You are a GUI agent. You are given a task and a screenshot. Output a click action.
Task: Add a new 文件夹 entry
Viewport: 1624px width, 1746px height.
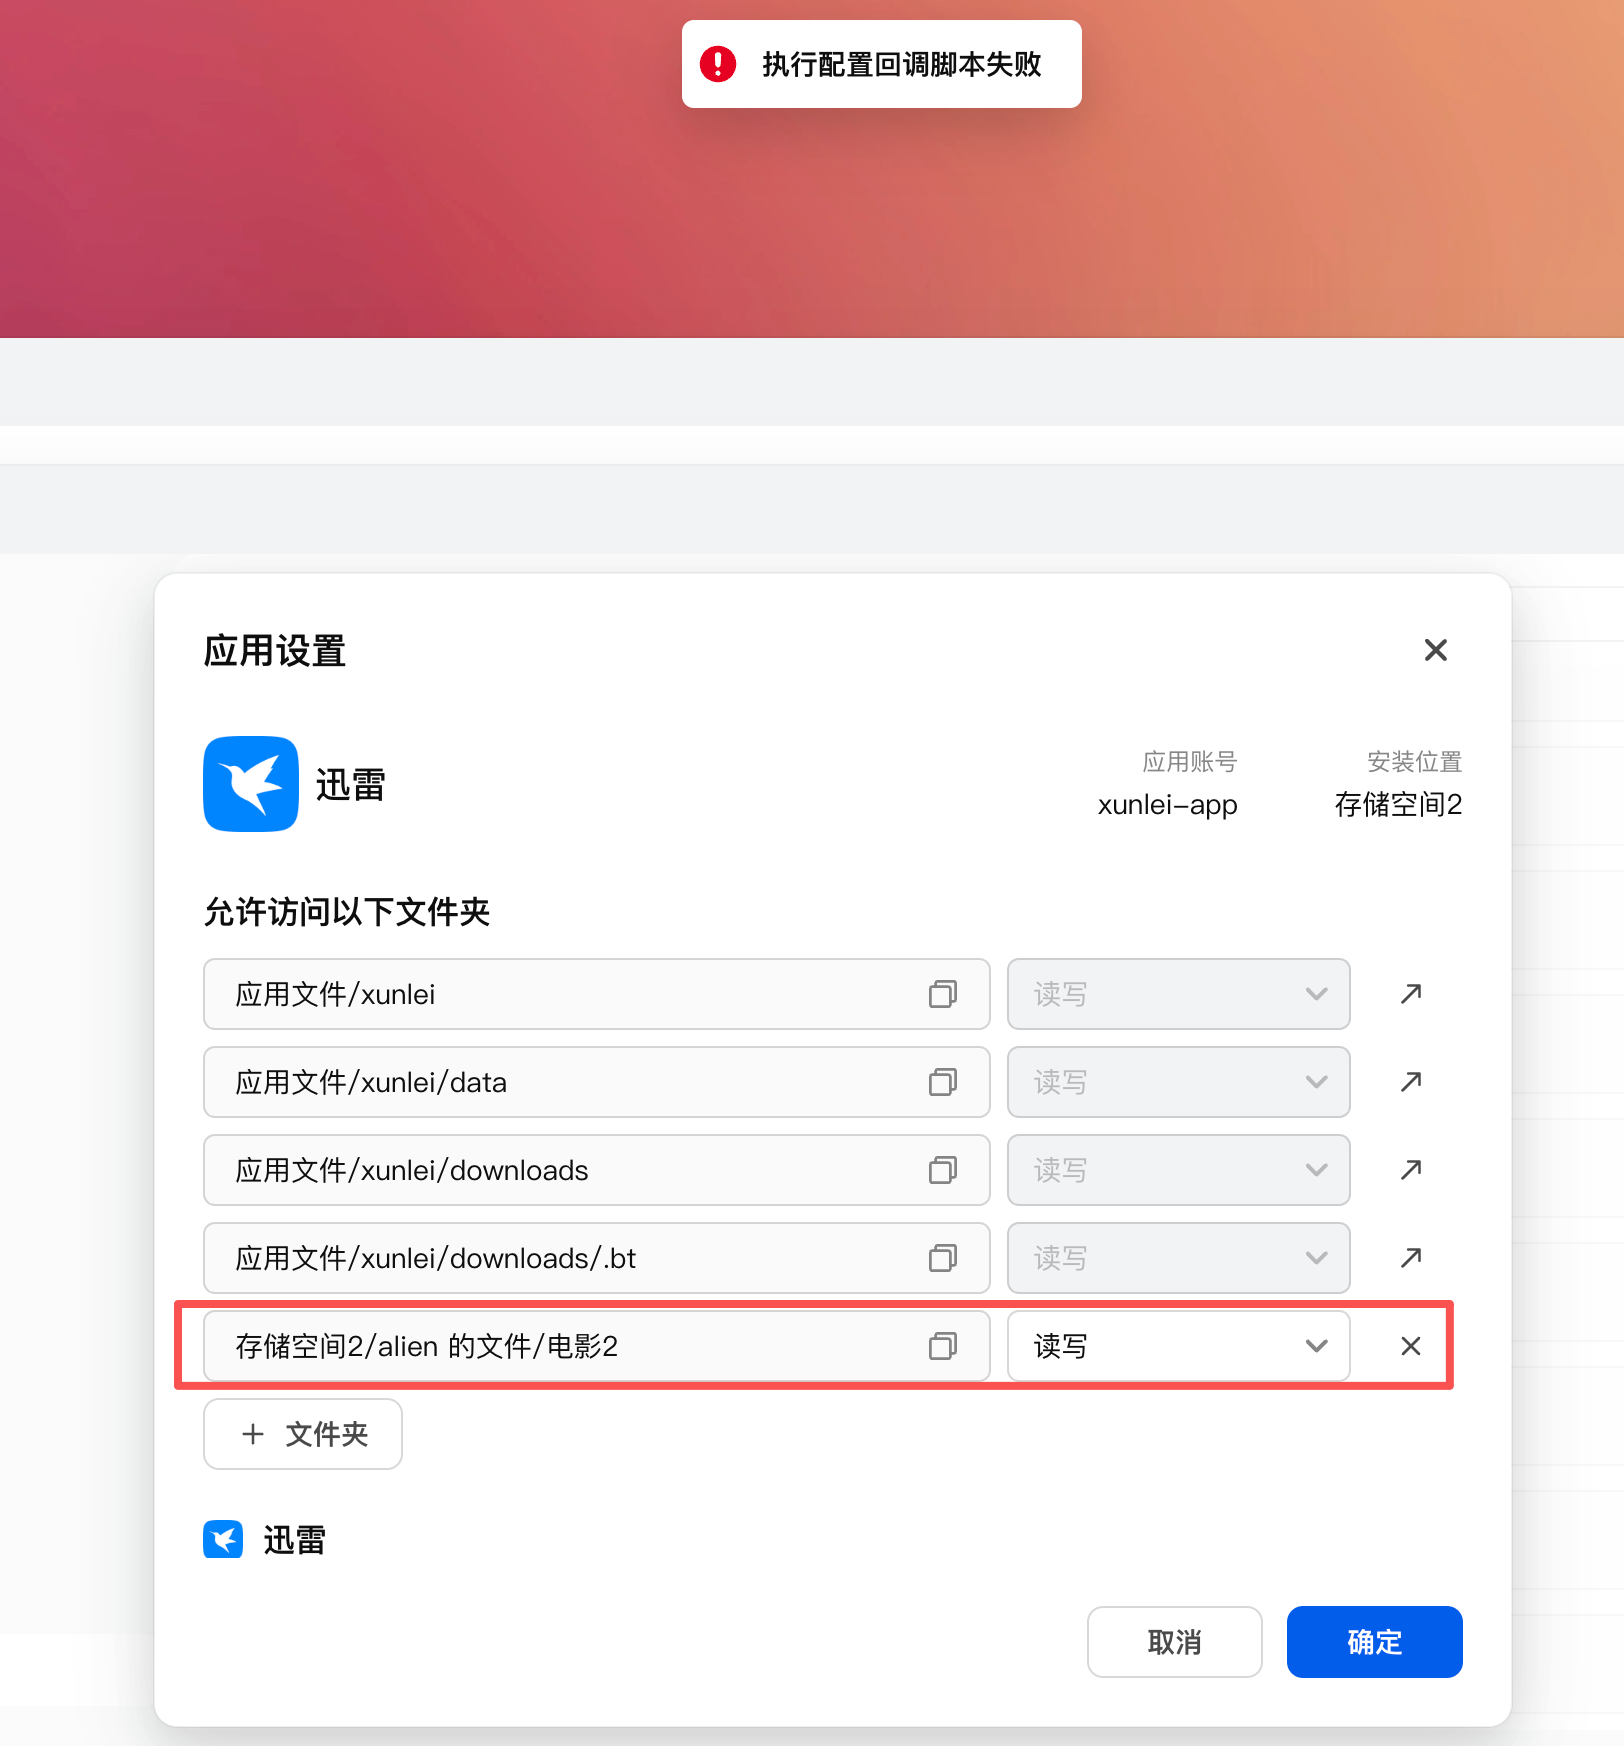303,1434
